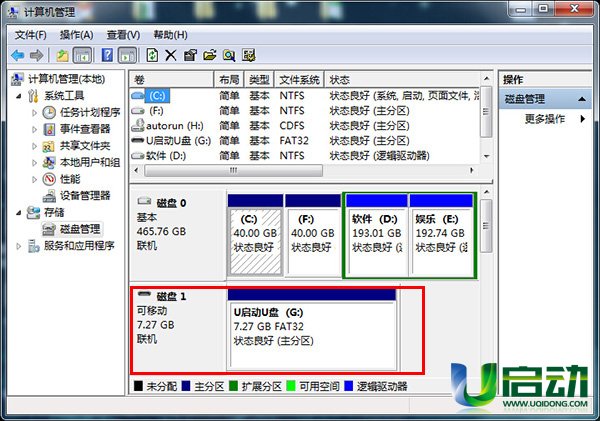
Task: Expand the 任务计划程序 node
Action: pyautogui.click(x=34, y=113)
